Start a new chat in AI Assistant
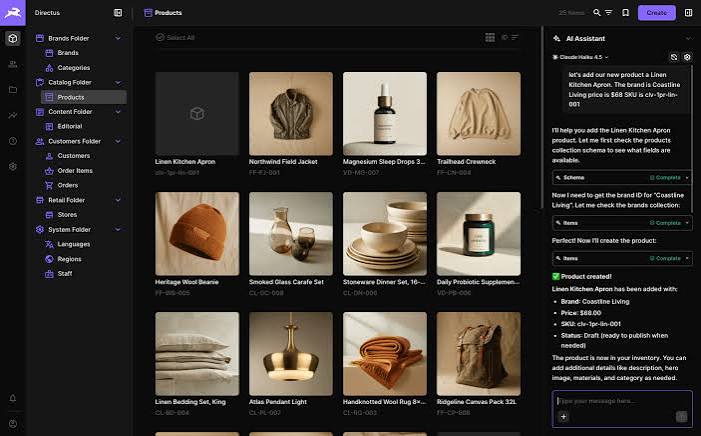The width and height of the screenshot is (701, 436). (674, 57)
